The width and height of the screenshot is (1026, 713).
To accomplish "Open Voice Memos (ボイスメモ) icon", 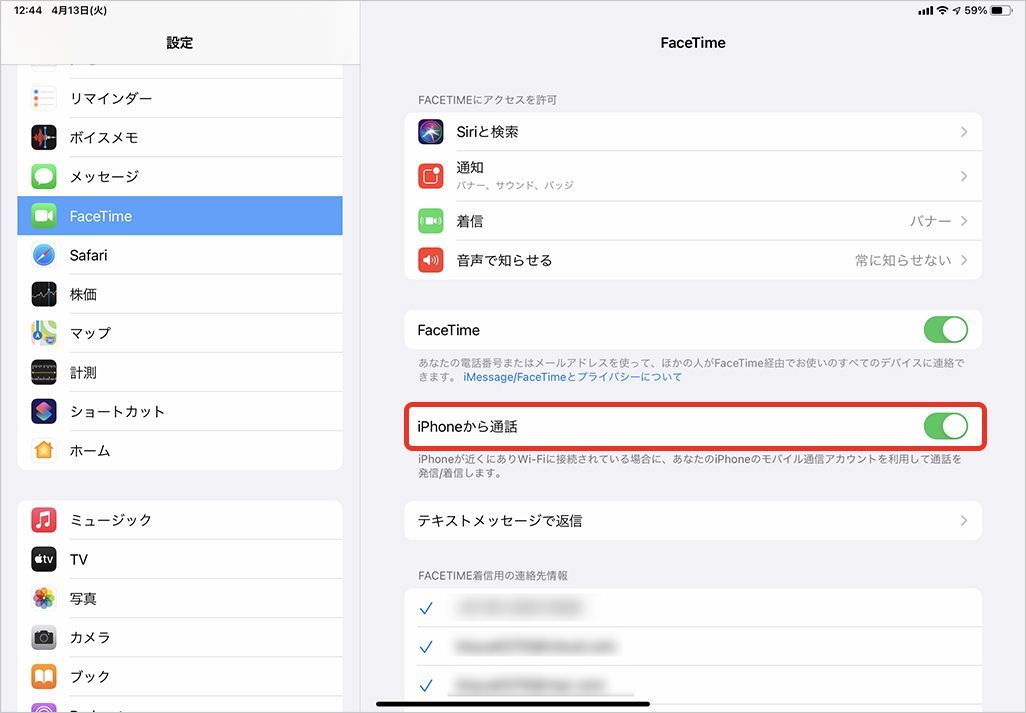I will click(44, 137).
